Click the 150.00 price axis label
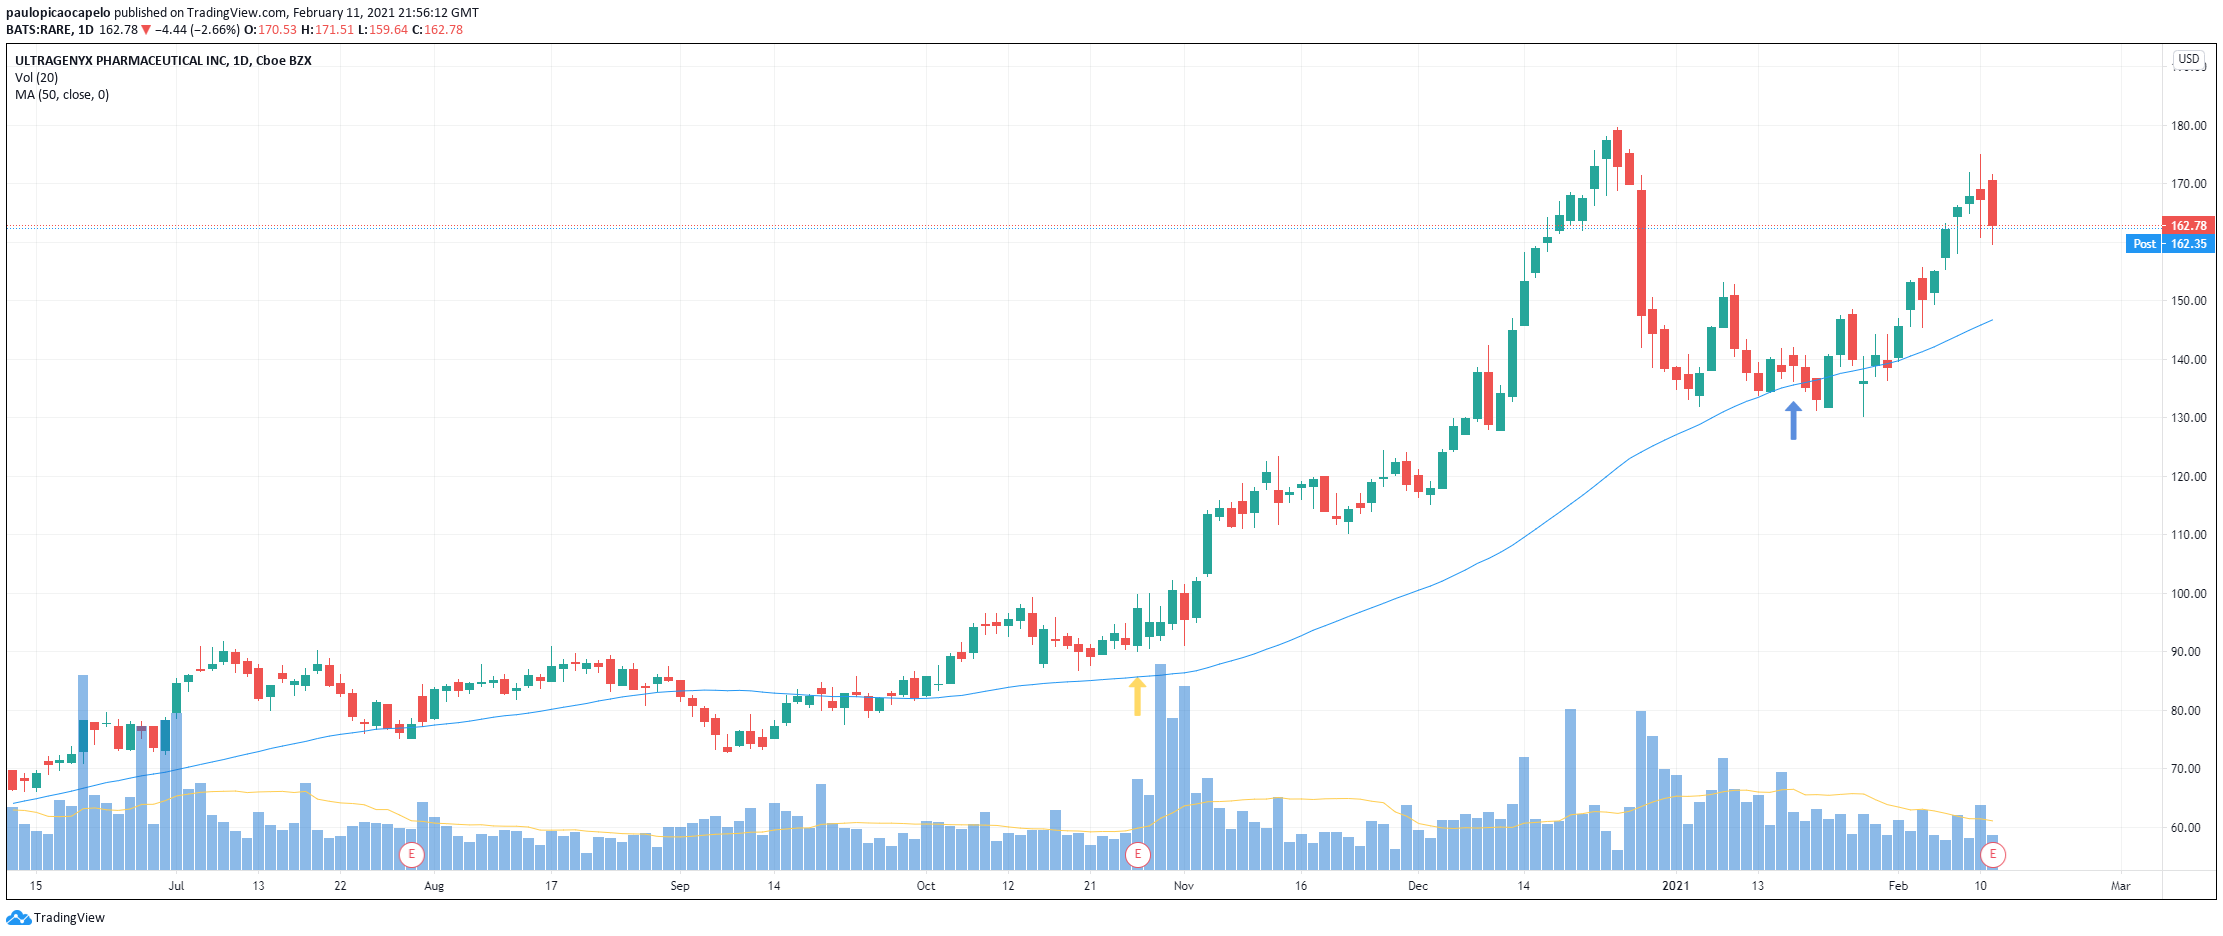This screenshot has width=2223, height=936. 2188,301
